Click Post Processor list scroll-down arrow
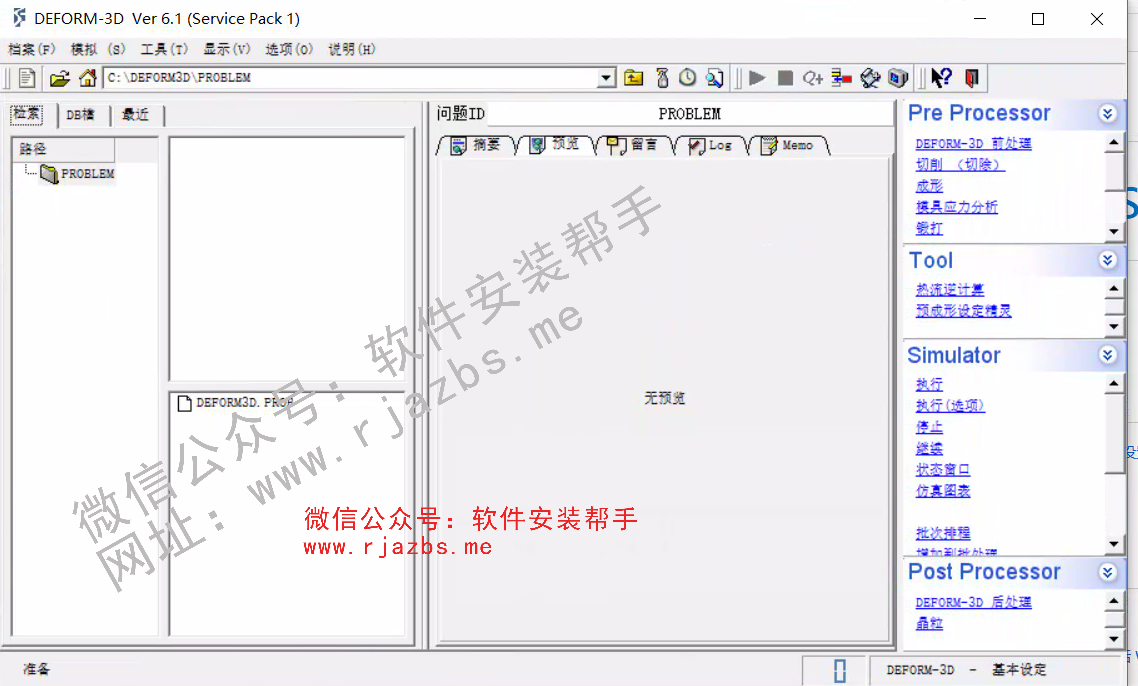This screenshot has width=1138, height=686. click(1114, 639)
